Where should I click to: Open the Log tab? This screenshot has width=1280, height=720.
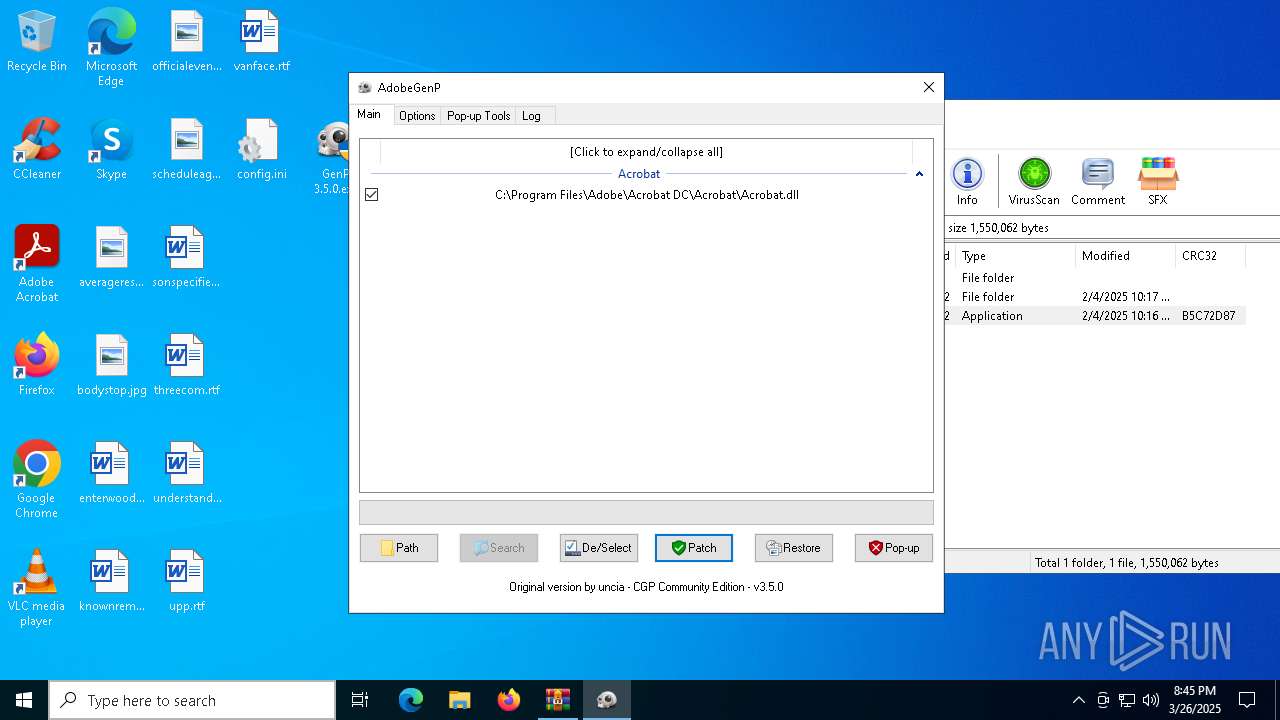coord(531,116)
